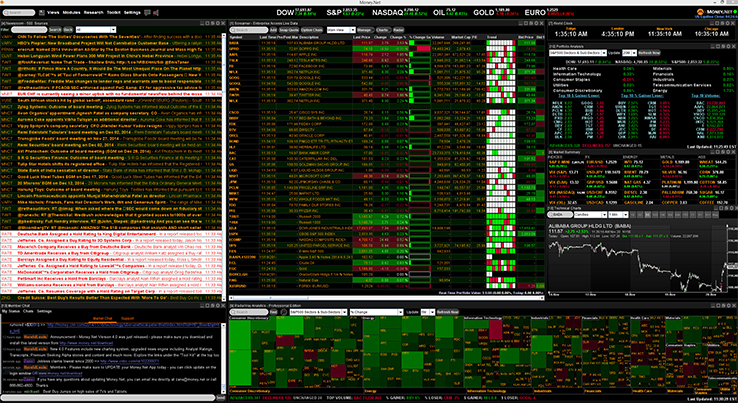Open My Status menu in Member Chat
This screenshot has width=738, height=403.
(10, 311)
